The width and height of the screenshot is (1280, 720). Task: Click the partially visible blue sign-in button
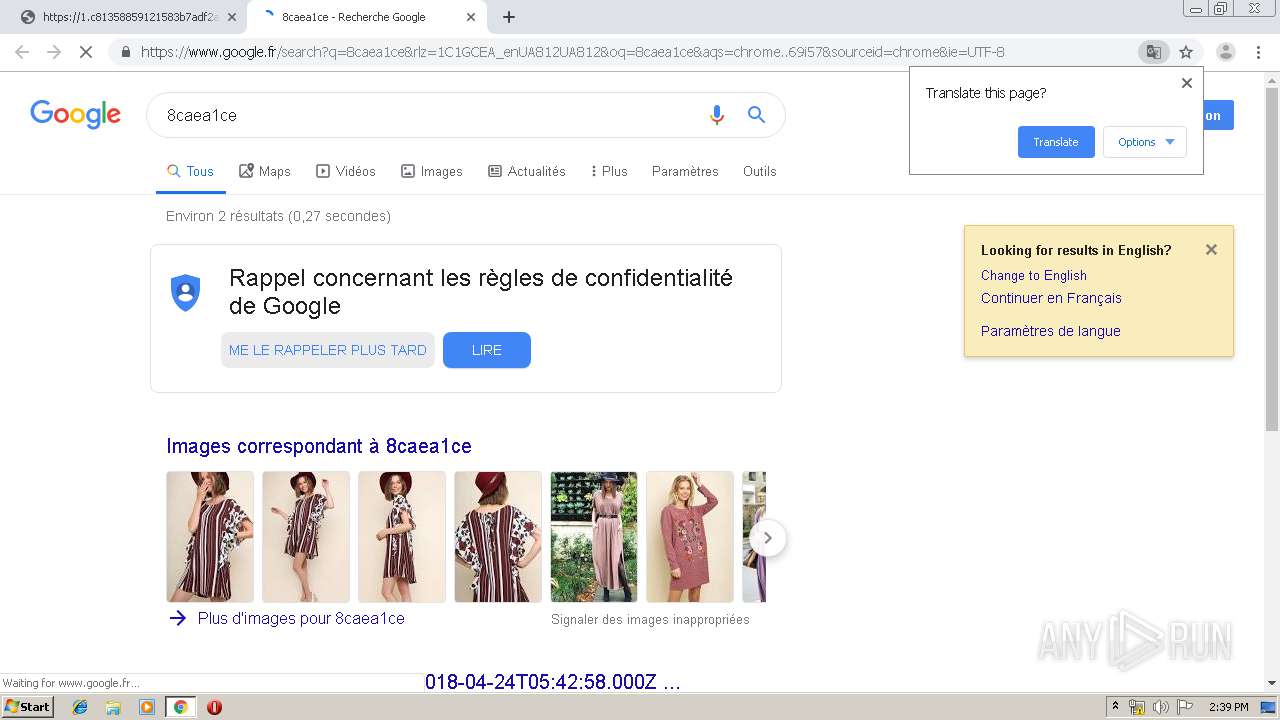[x=1218, y=115]
